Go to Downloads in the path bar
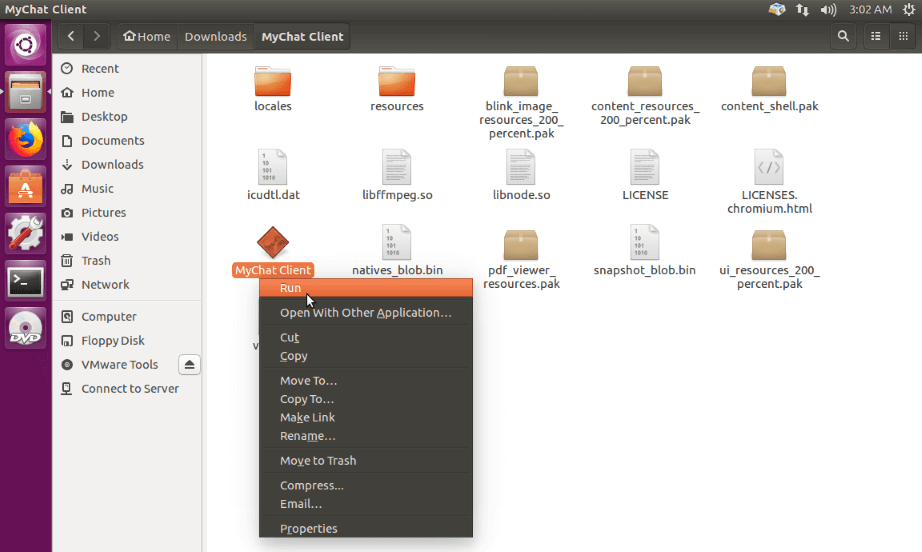 pos(215,37)
